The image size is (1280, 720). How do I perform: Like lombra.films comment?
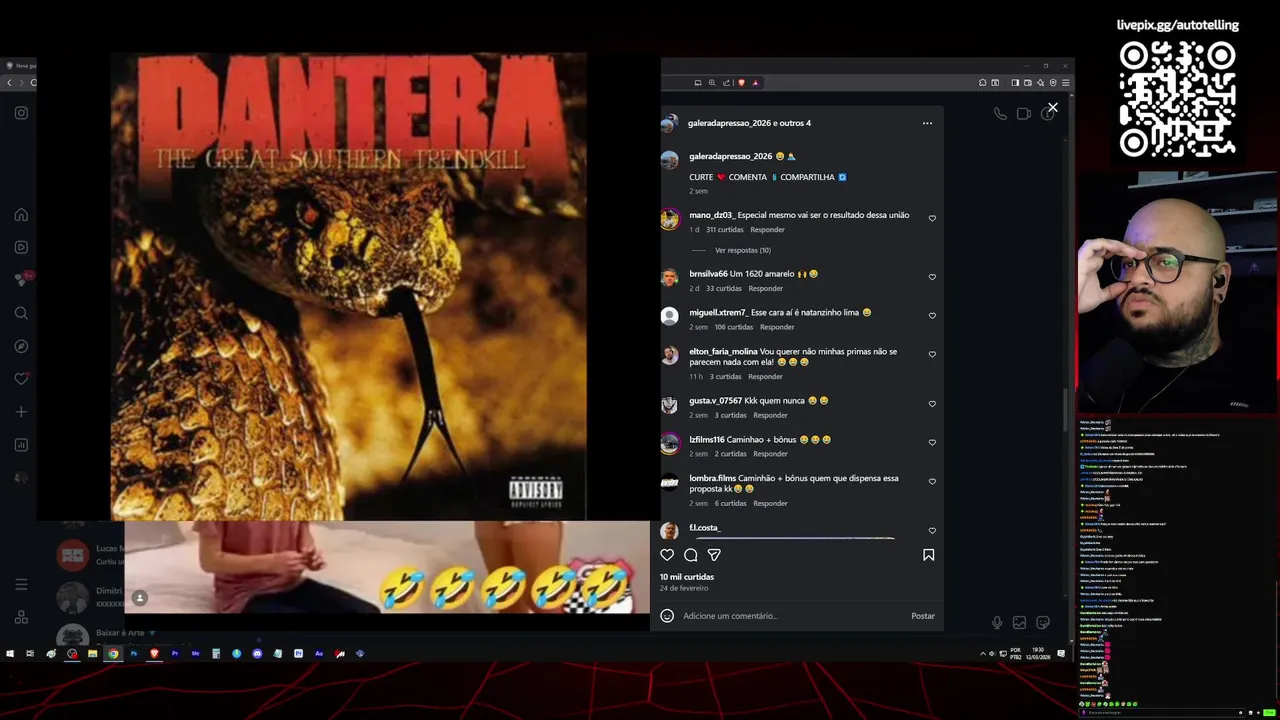click(x=932, y=482)
